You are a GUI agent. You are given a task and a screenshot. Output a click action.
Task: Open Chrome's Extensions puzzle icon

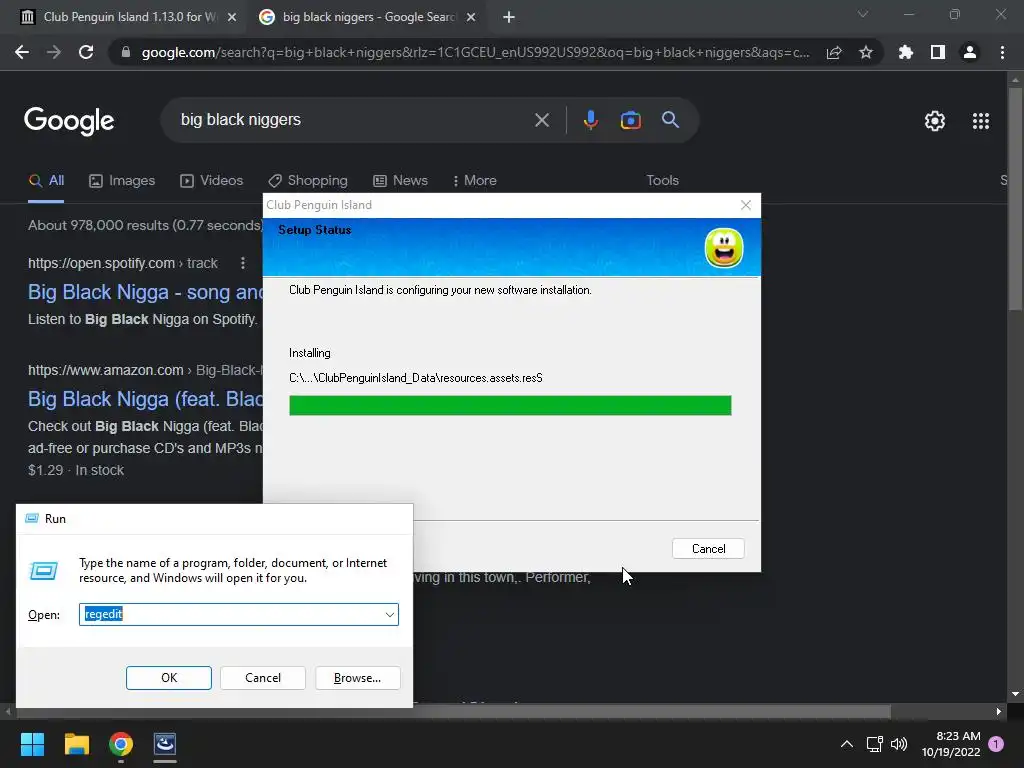coord(906,52)
